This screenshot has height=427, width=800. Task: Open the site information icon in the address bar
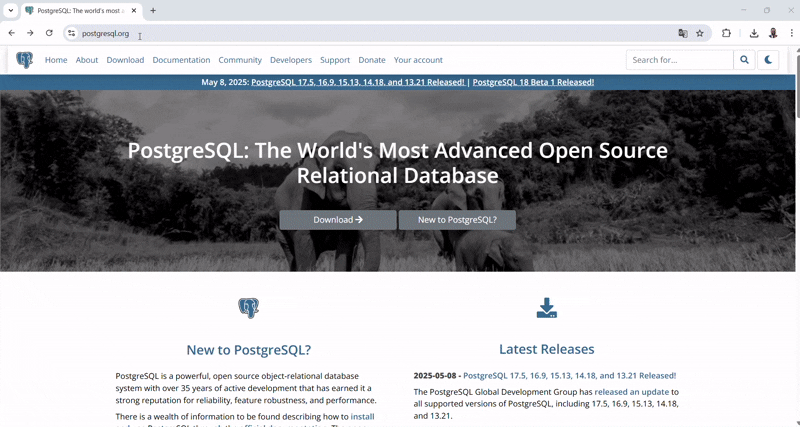(x=71, y=33)
